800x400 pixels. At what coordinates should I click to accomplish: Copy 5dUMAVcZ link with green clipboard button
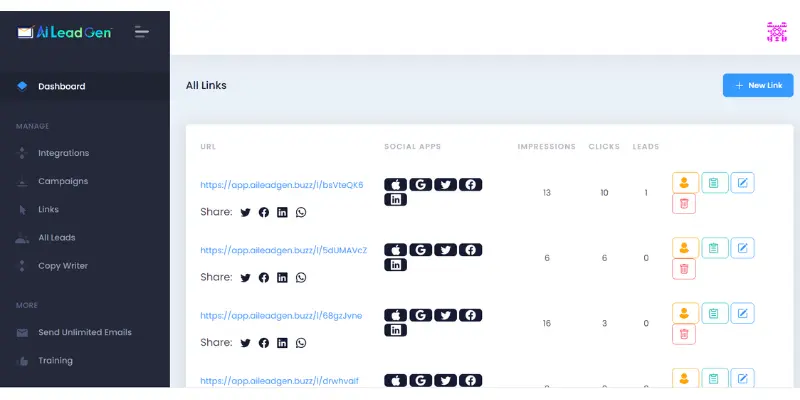(x=714, y=248)
